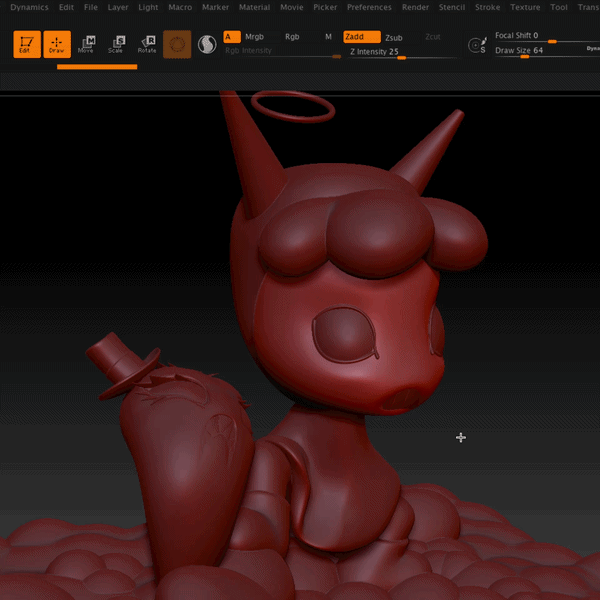Switch to Scale mode

tap(116, 44)
